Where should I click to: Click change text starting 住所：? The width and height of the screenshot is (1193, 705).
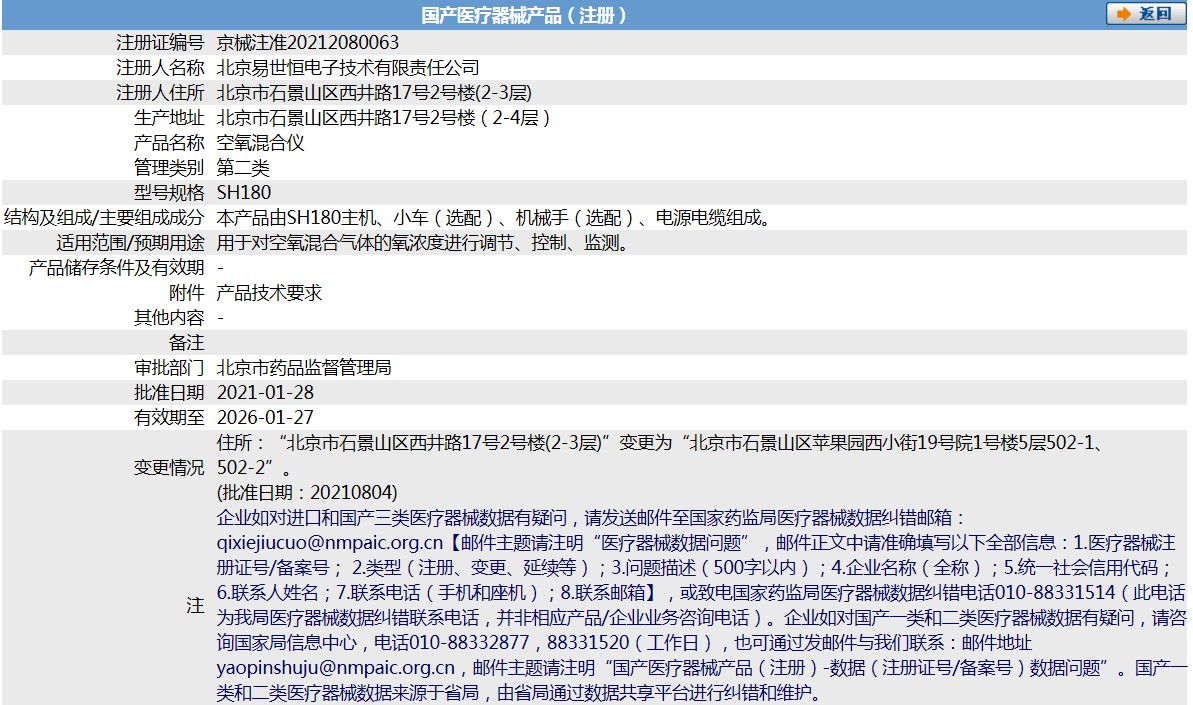pyautogui.click(x=661, y=455)
